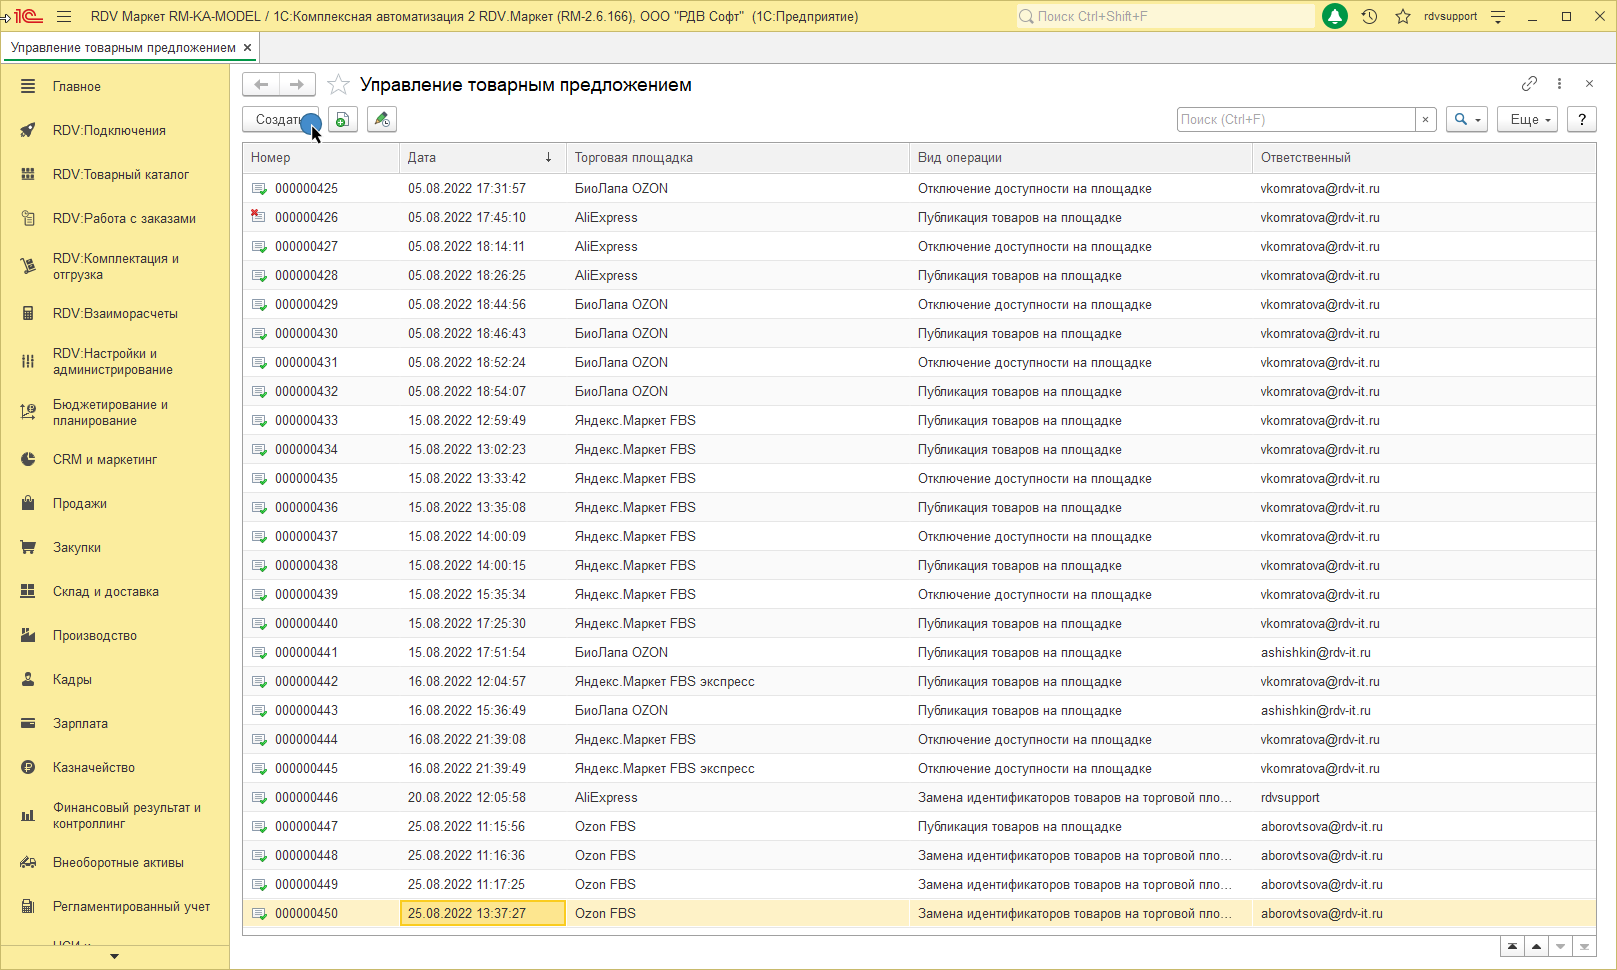The width and height of the screenshot is (1617, 970).
Task: Click the green notifications bell icon
Action: coord(1334,16)
